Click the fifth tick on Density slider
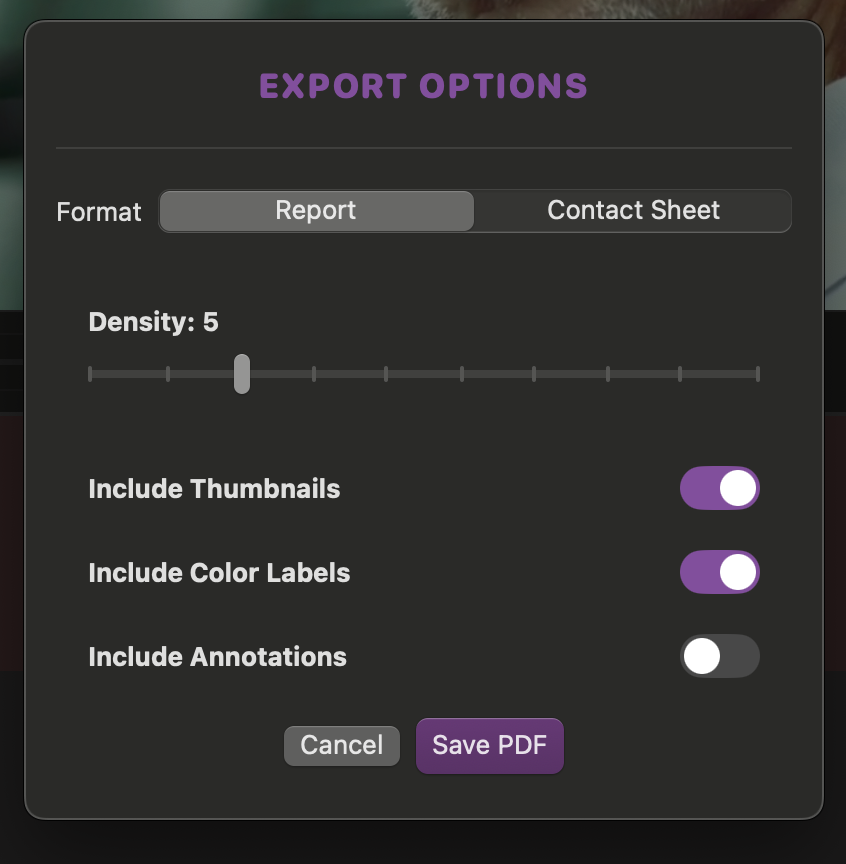The height and width of the screenshot is (864, 846). 386,374
